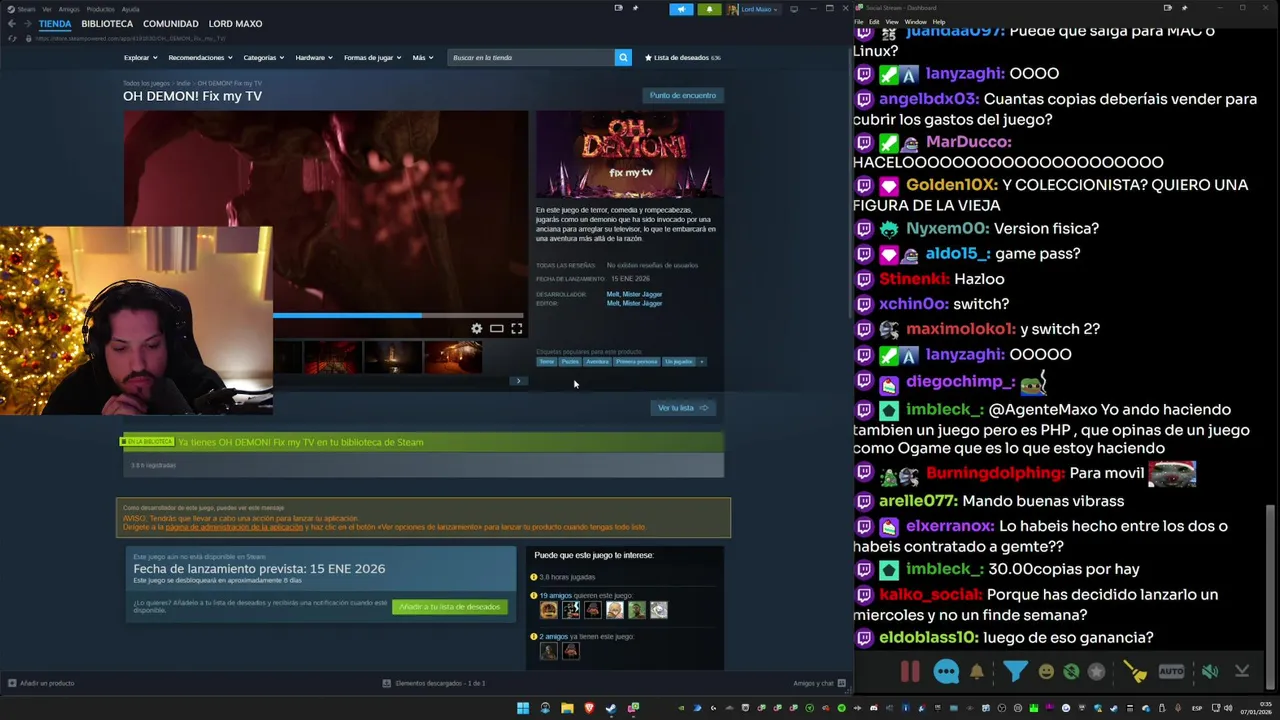Toggle the green muted speaker icon
The height and width of the screenshot is (720, 1280).
click(x=1210, y=672)
